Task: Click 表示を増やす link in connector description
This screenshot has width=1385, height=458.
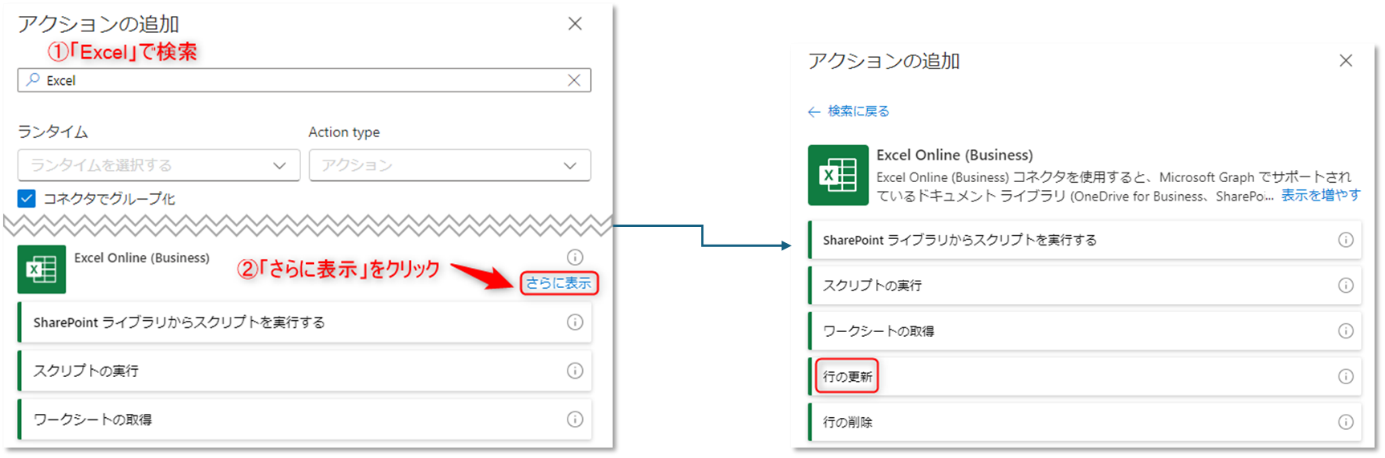Action: pos(1321,195)
